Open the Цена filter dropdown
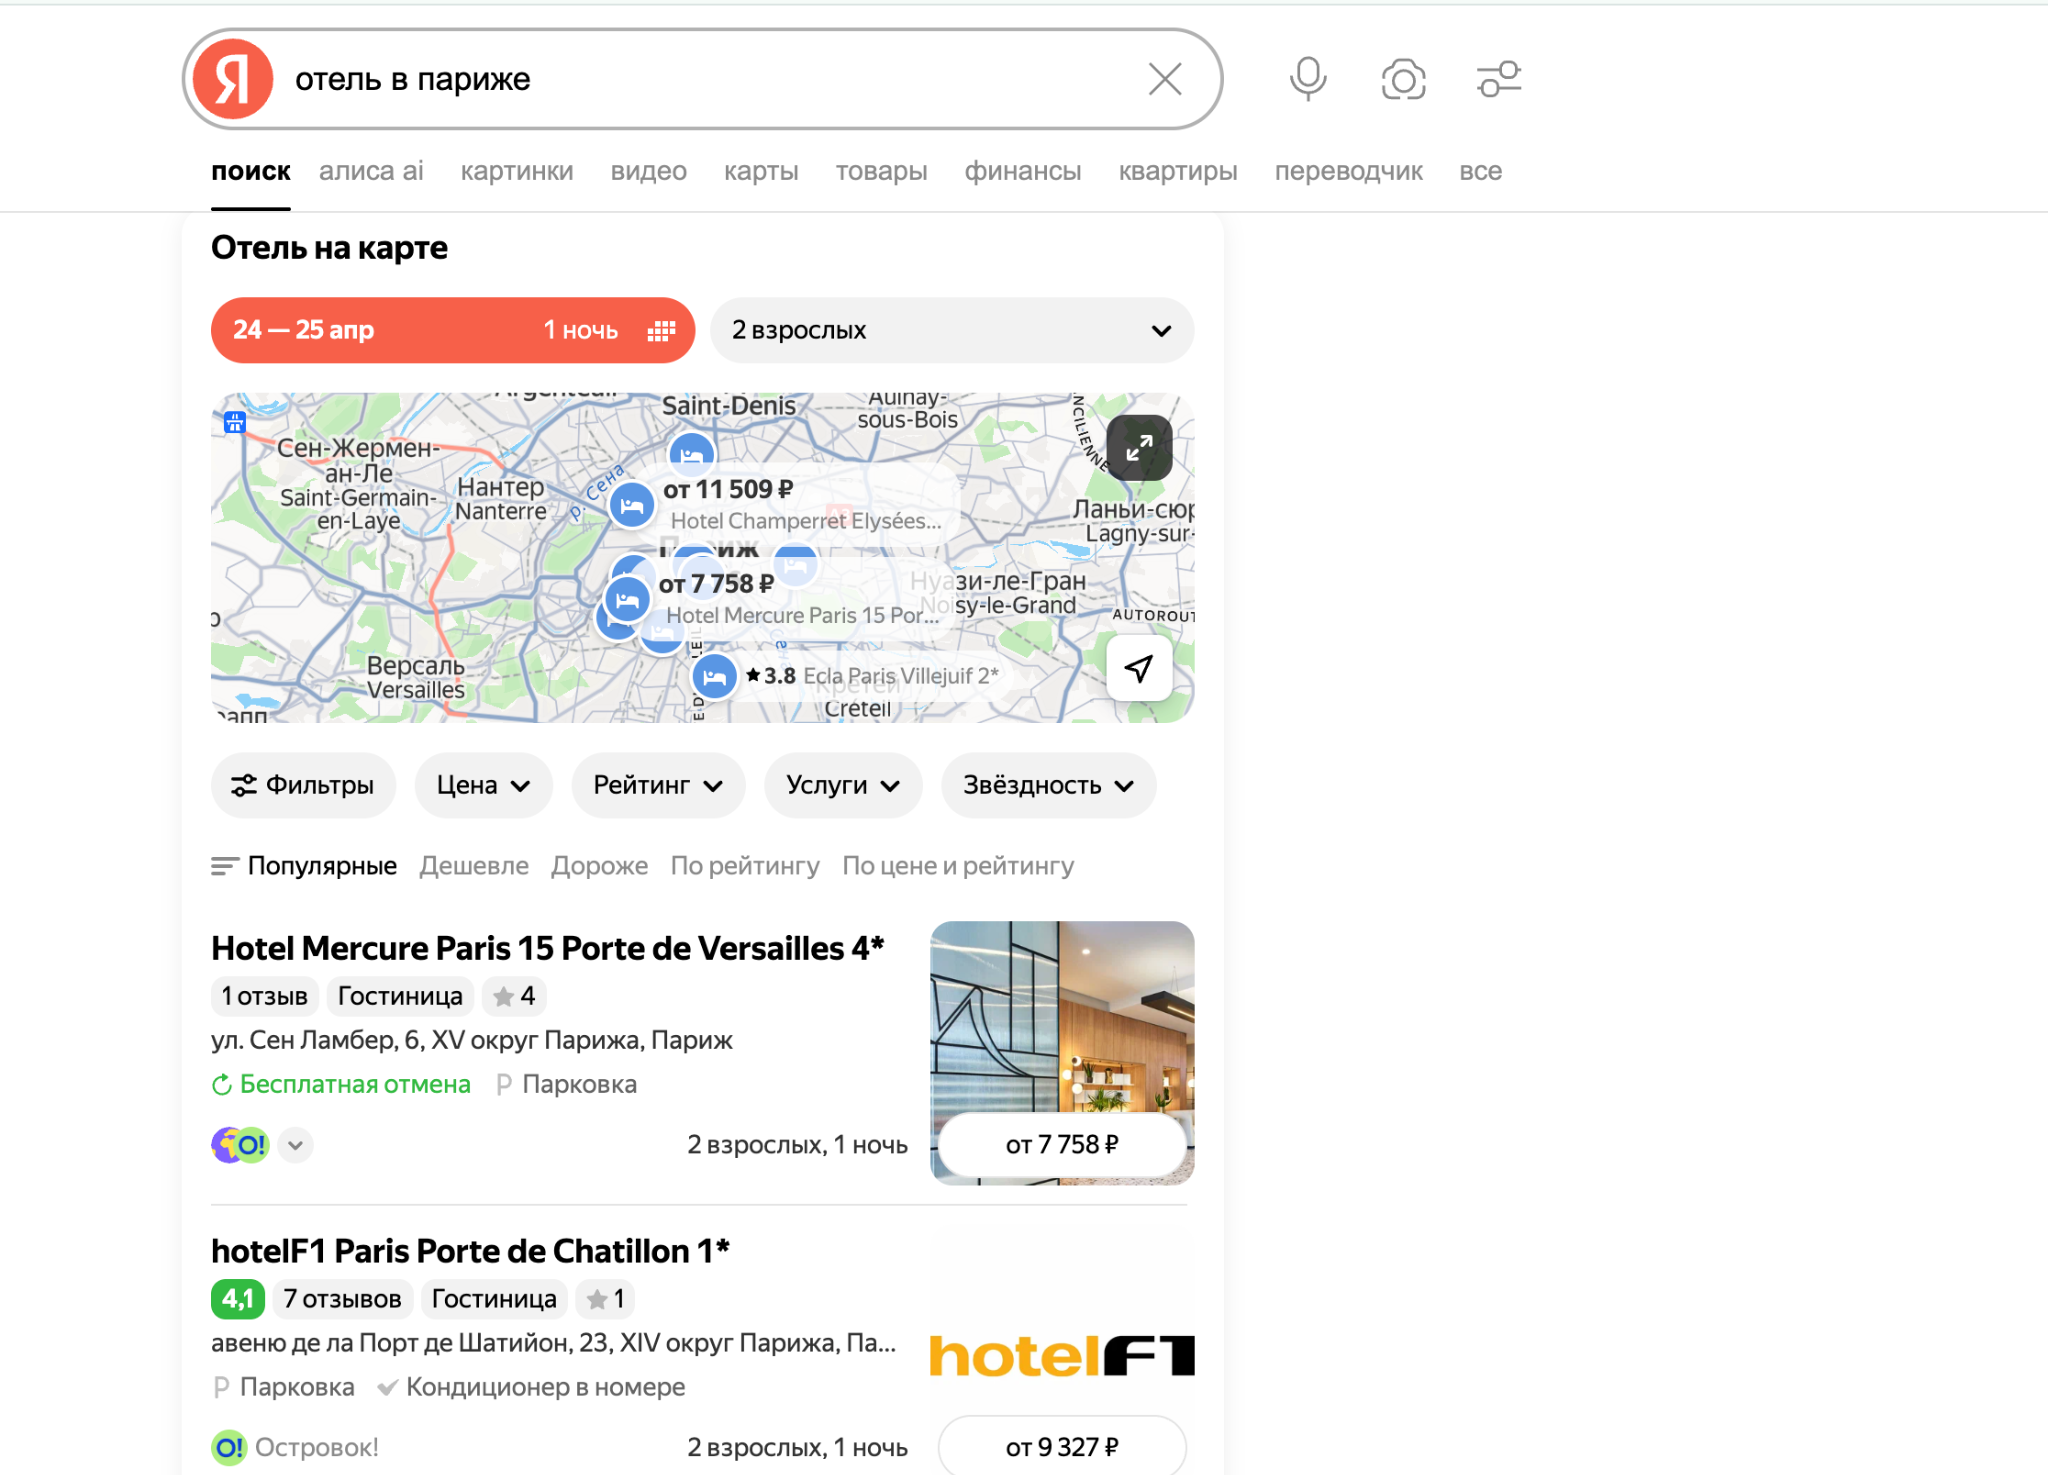Image resolution: width=2048 pixels, height=1475 pixels. click(x=483, y=785)
